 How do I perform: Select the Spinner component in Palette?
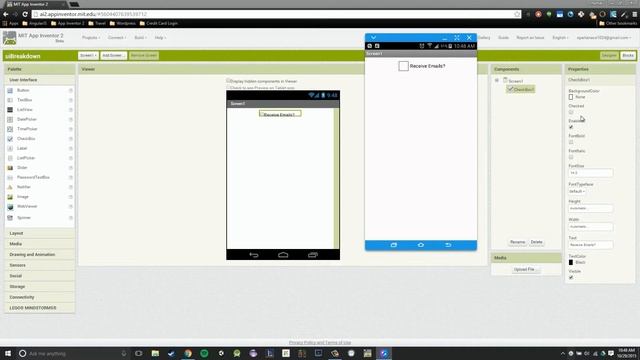(24, 218)
